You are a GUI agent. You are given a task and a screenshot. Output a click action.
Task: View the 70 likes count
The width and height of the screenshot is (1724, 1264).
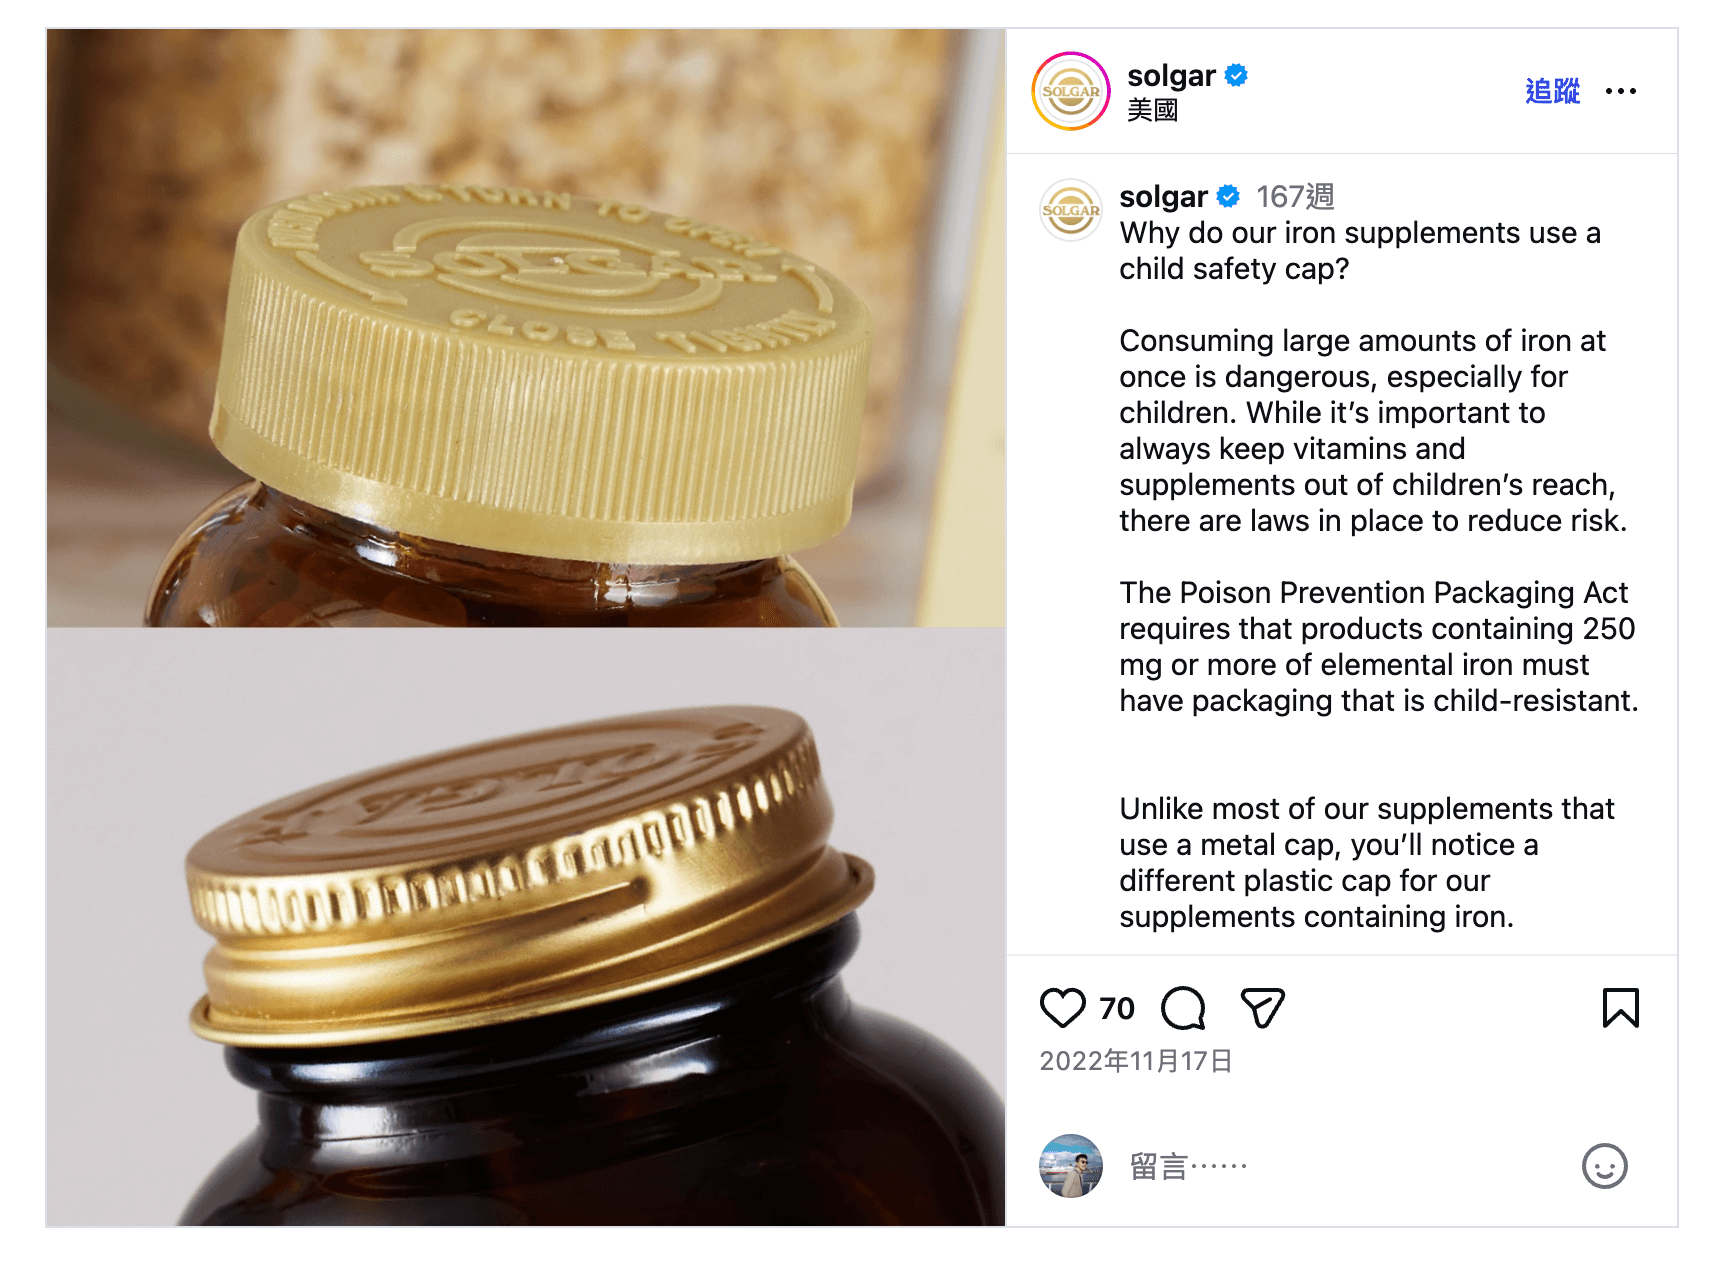coord(1117,1008)
